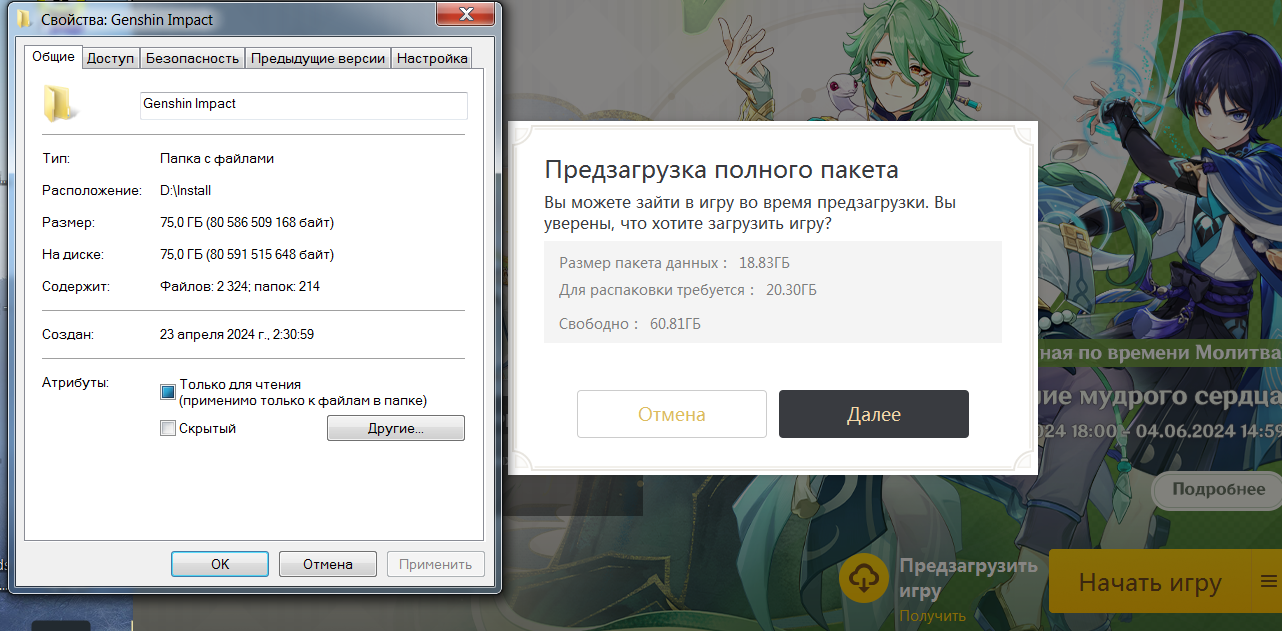Viewport: 1282px width, 631px height.
Task: Confirm the properties dialog with OK
Action: click(220, 564)
